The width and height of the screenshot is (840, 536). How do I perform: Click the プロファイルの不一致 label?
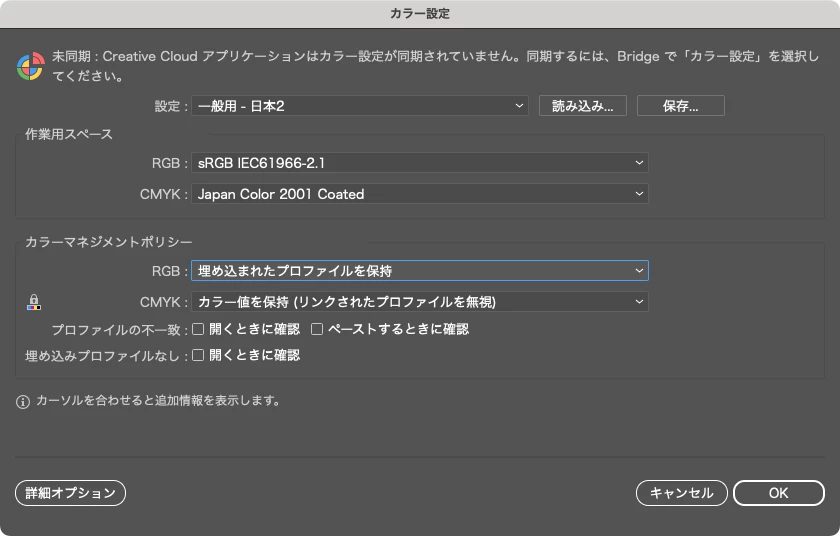117,329
